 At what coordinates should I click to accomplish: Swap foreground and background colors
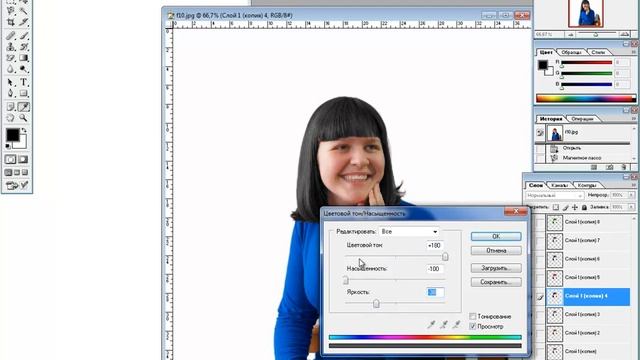click(24, 131)
